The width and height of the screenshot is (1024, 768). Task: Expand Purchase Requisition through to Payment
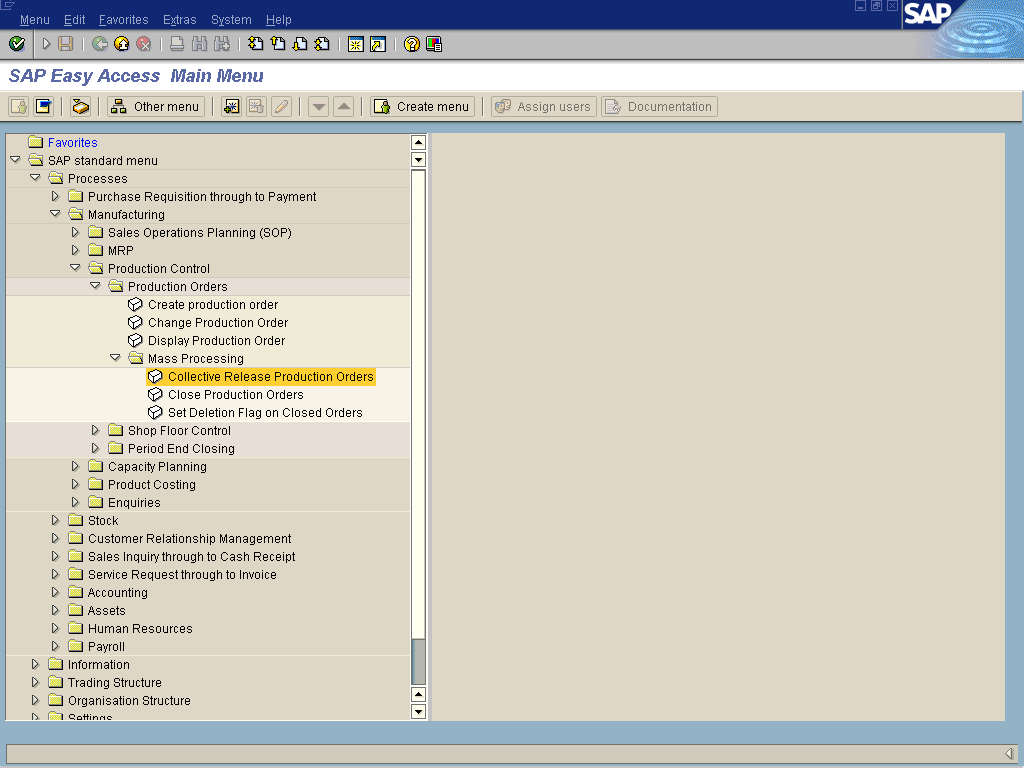coord(55,196)
